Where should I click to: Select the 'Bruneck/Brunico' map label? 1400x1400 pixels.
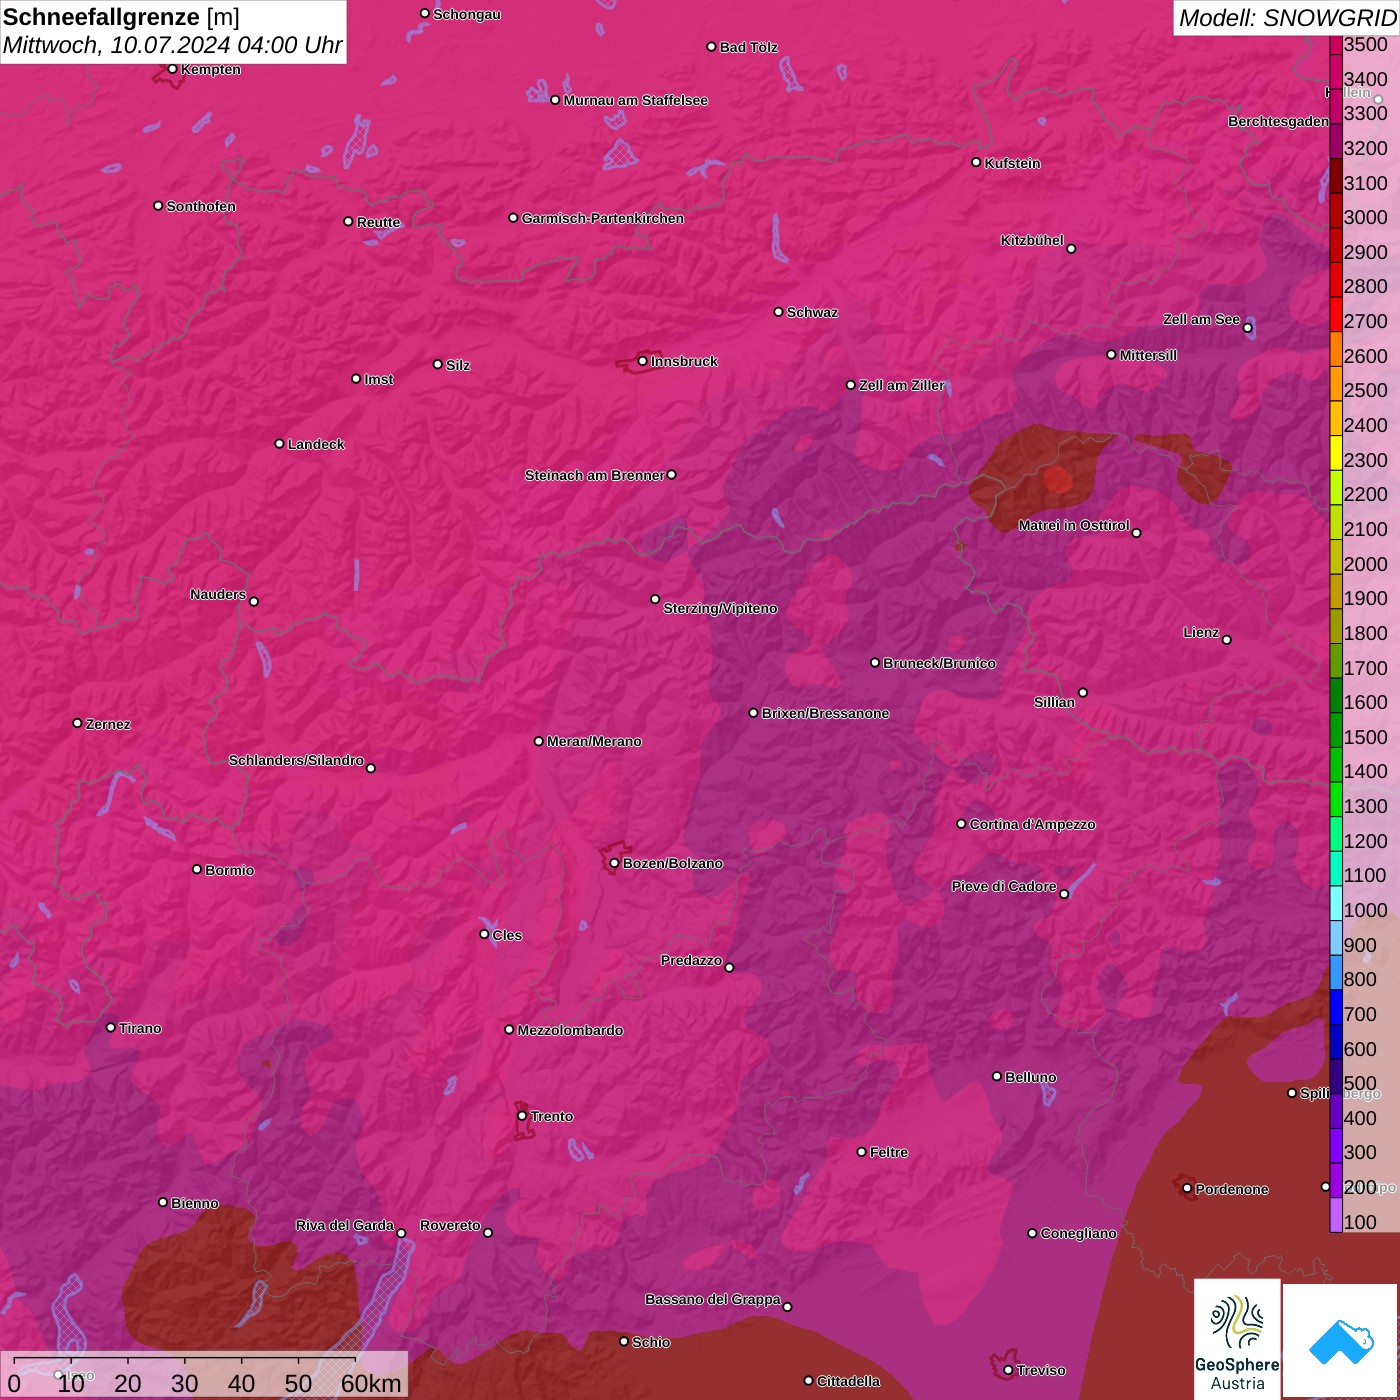(939, 663)
